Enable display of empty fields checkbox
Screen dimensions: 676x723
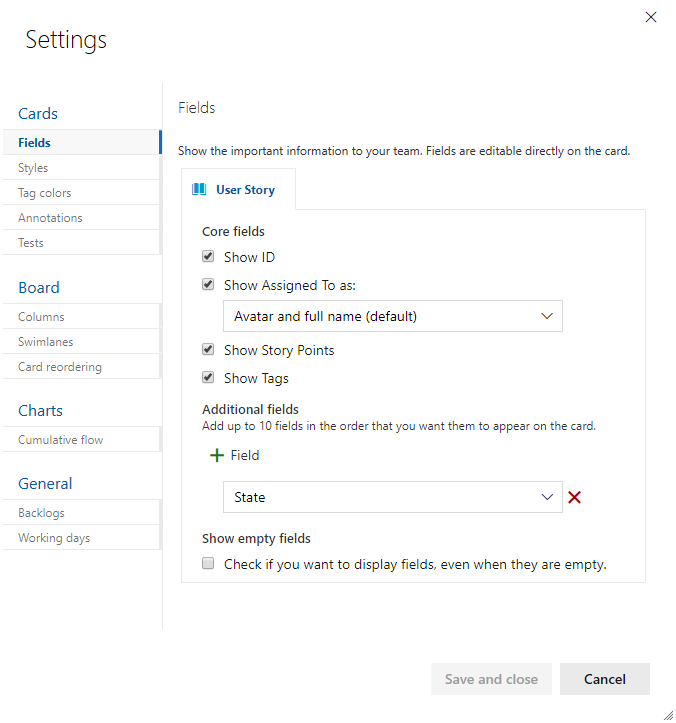pos(208,563)
